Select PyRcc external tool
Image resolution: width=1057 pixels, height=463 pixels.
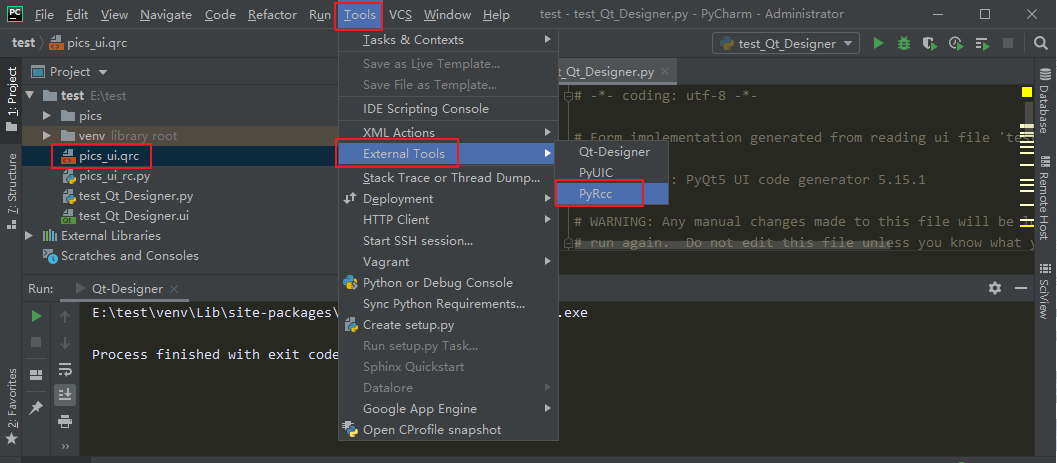tap(611, 194)
